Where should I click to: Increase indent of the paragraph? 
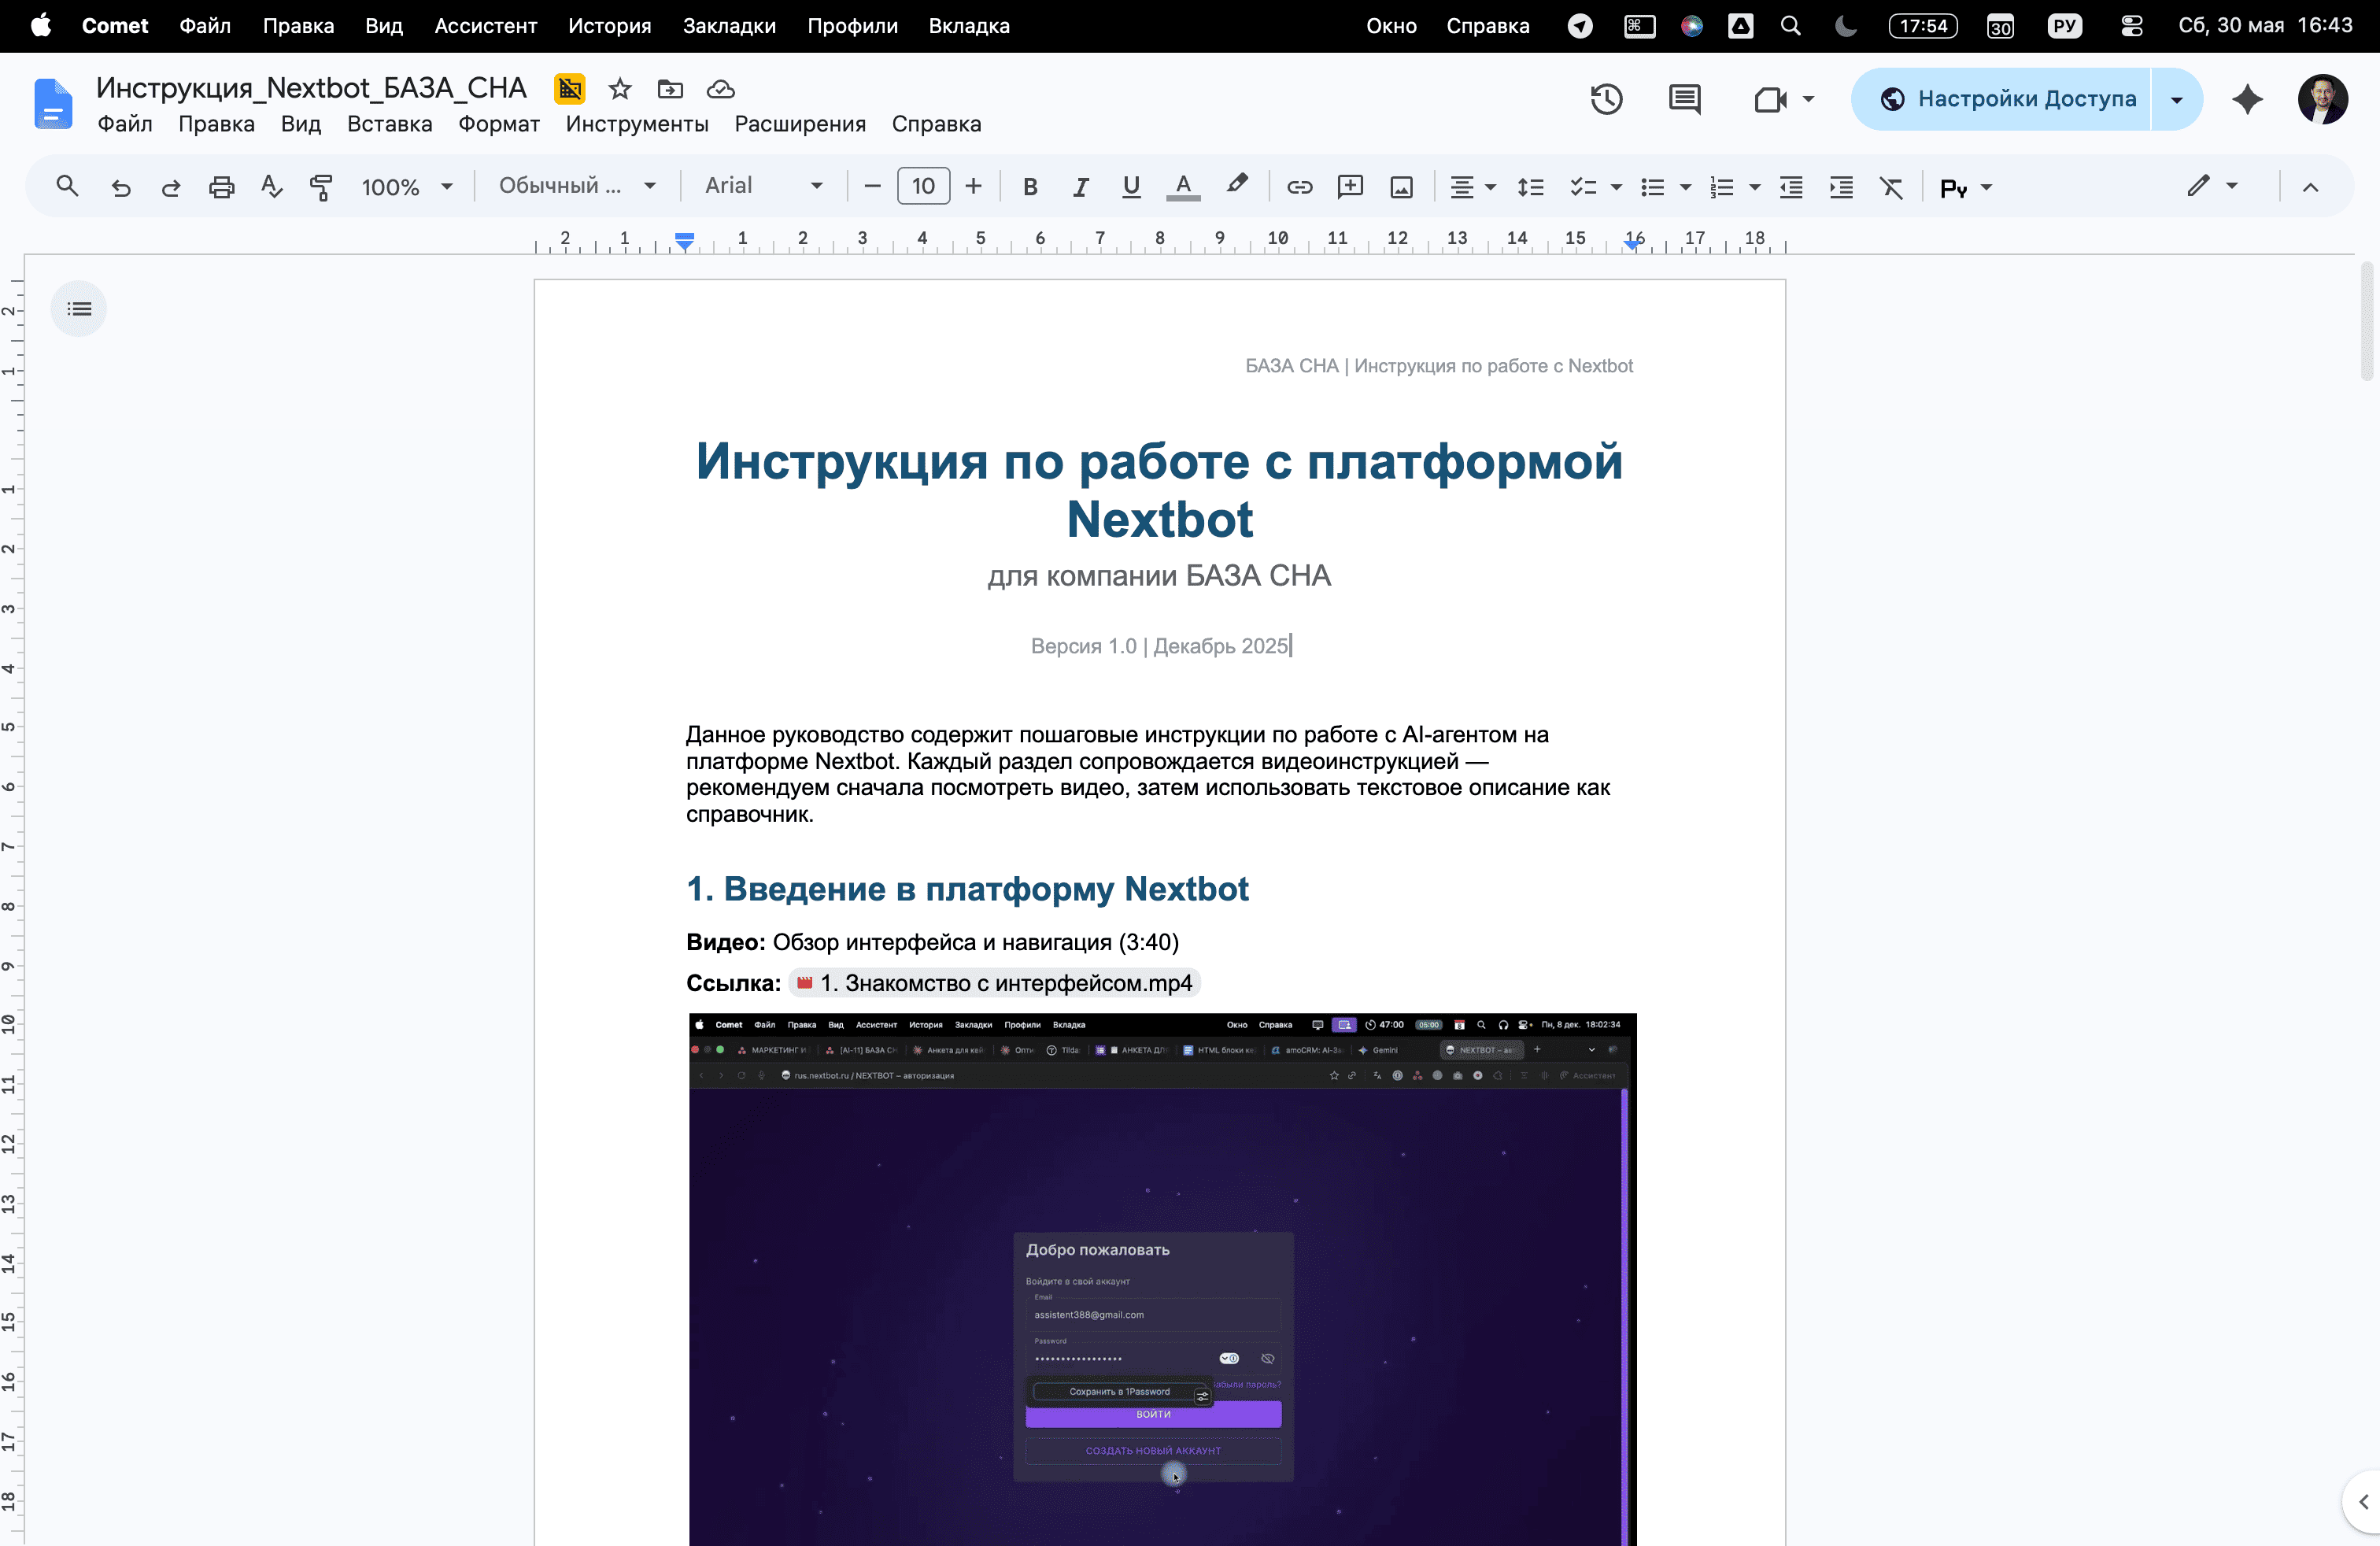(1841, 187)
